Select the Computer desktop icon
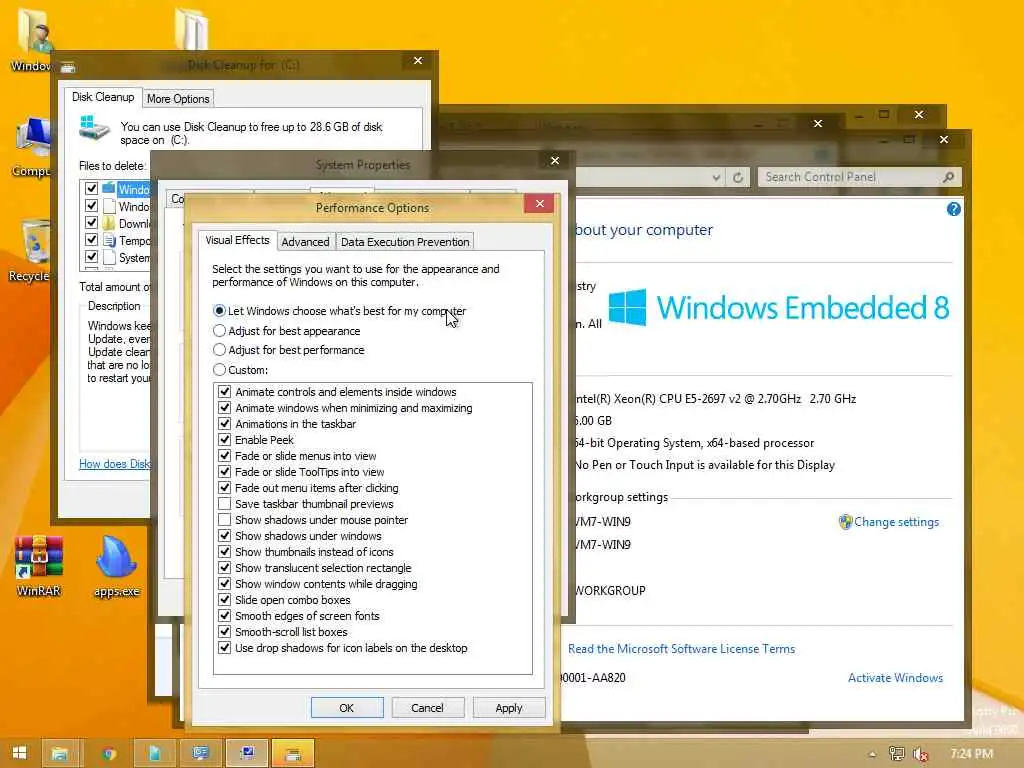The height and width of the screenshot is (768, 1024). pyautogui.click(x=31, y=146)
